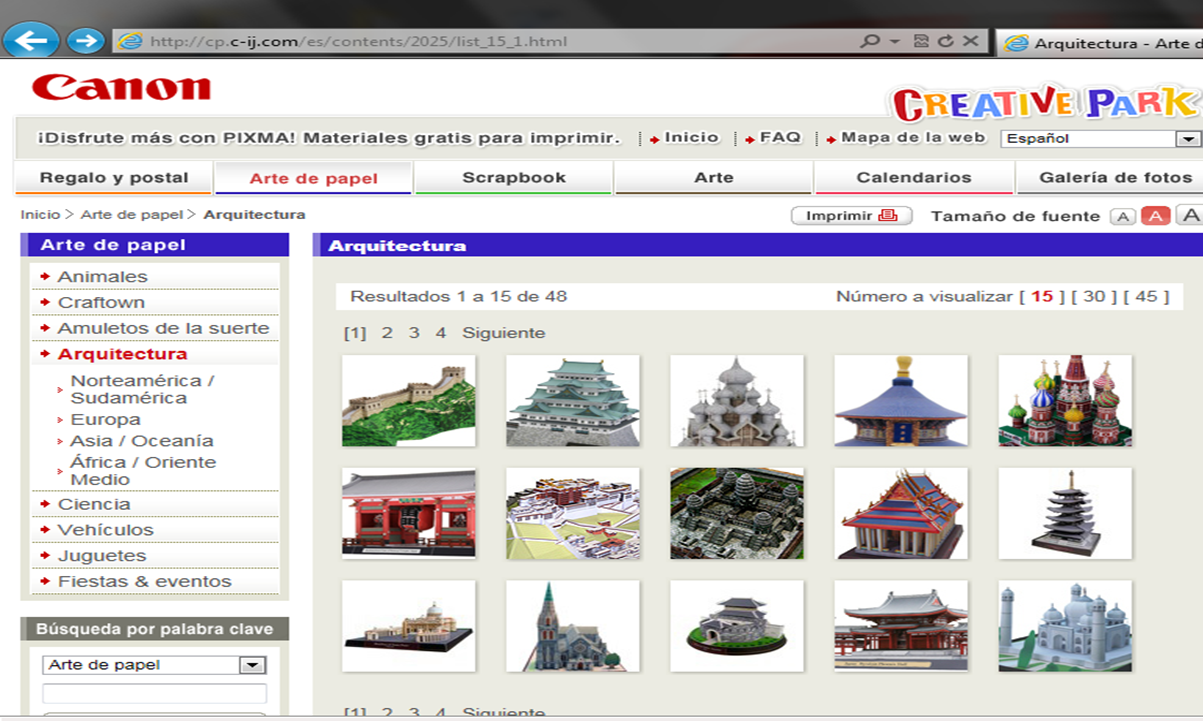Open the address bar search dropdown arrow

tap(895, 41)
